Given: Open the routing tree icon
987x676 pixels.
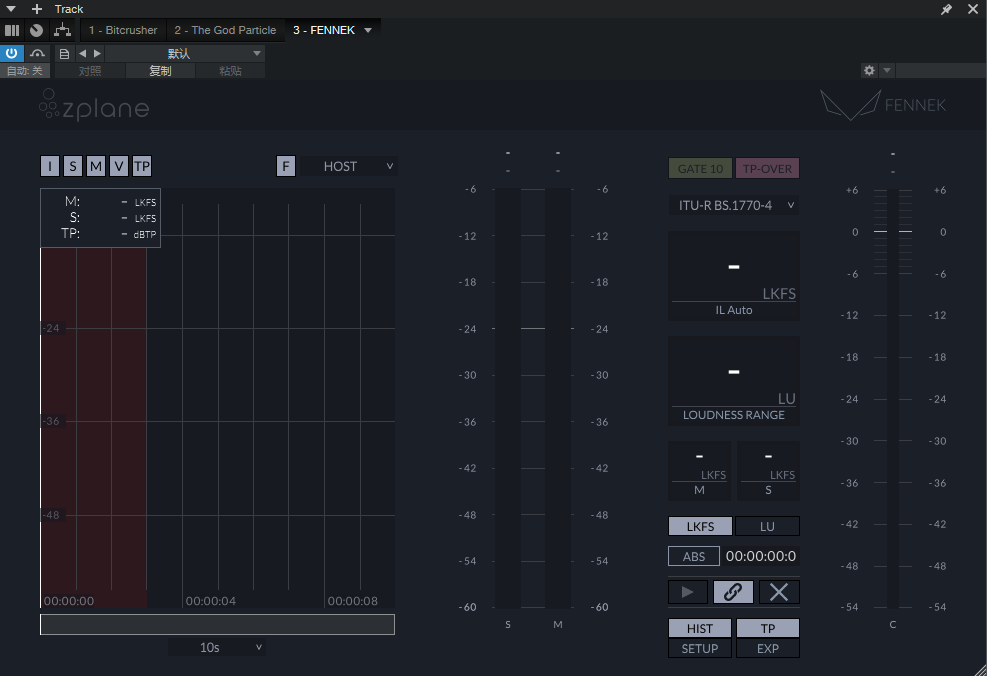Looking at the screenshot, I should (62, 30).
